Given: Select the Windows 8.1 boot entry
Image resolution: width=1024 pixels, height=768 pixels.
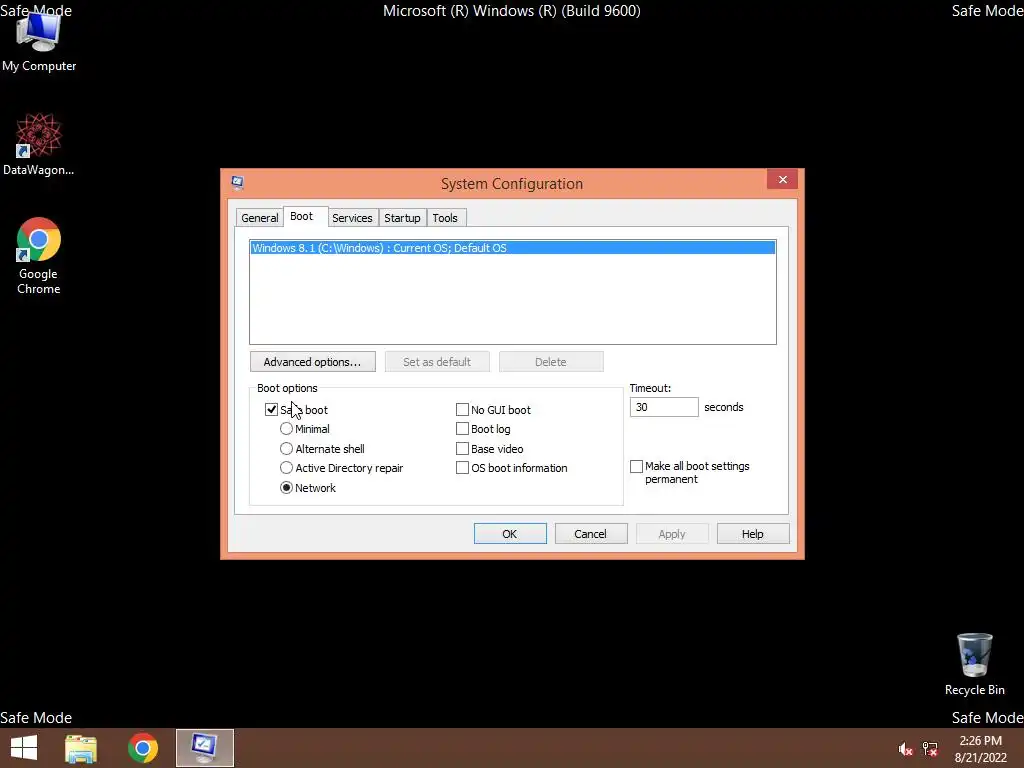Looking at the screenshot, I should (513, 248).
